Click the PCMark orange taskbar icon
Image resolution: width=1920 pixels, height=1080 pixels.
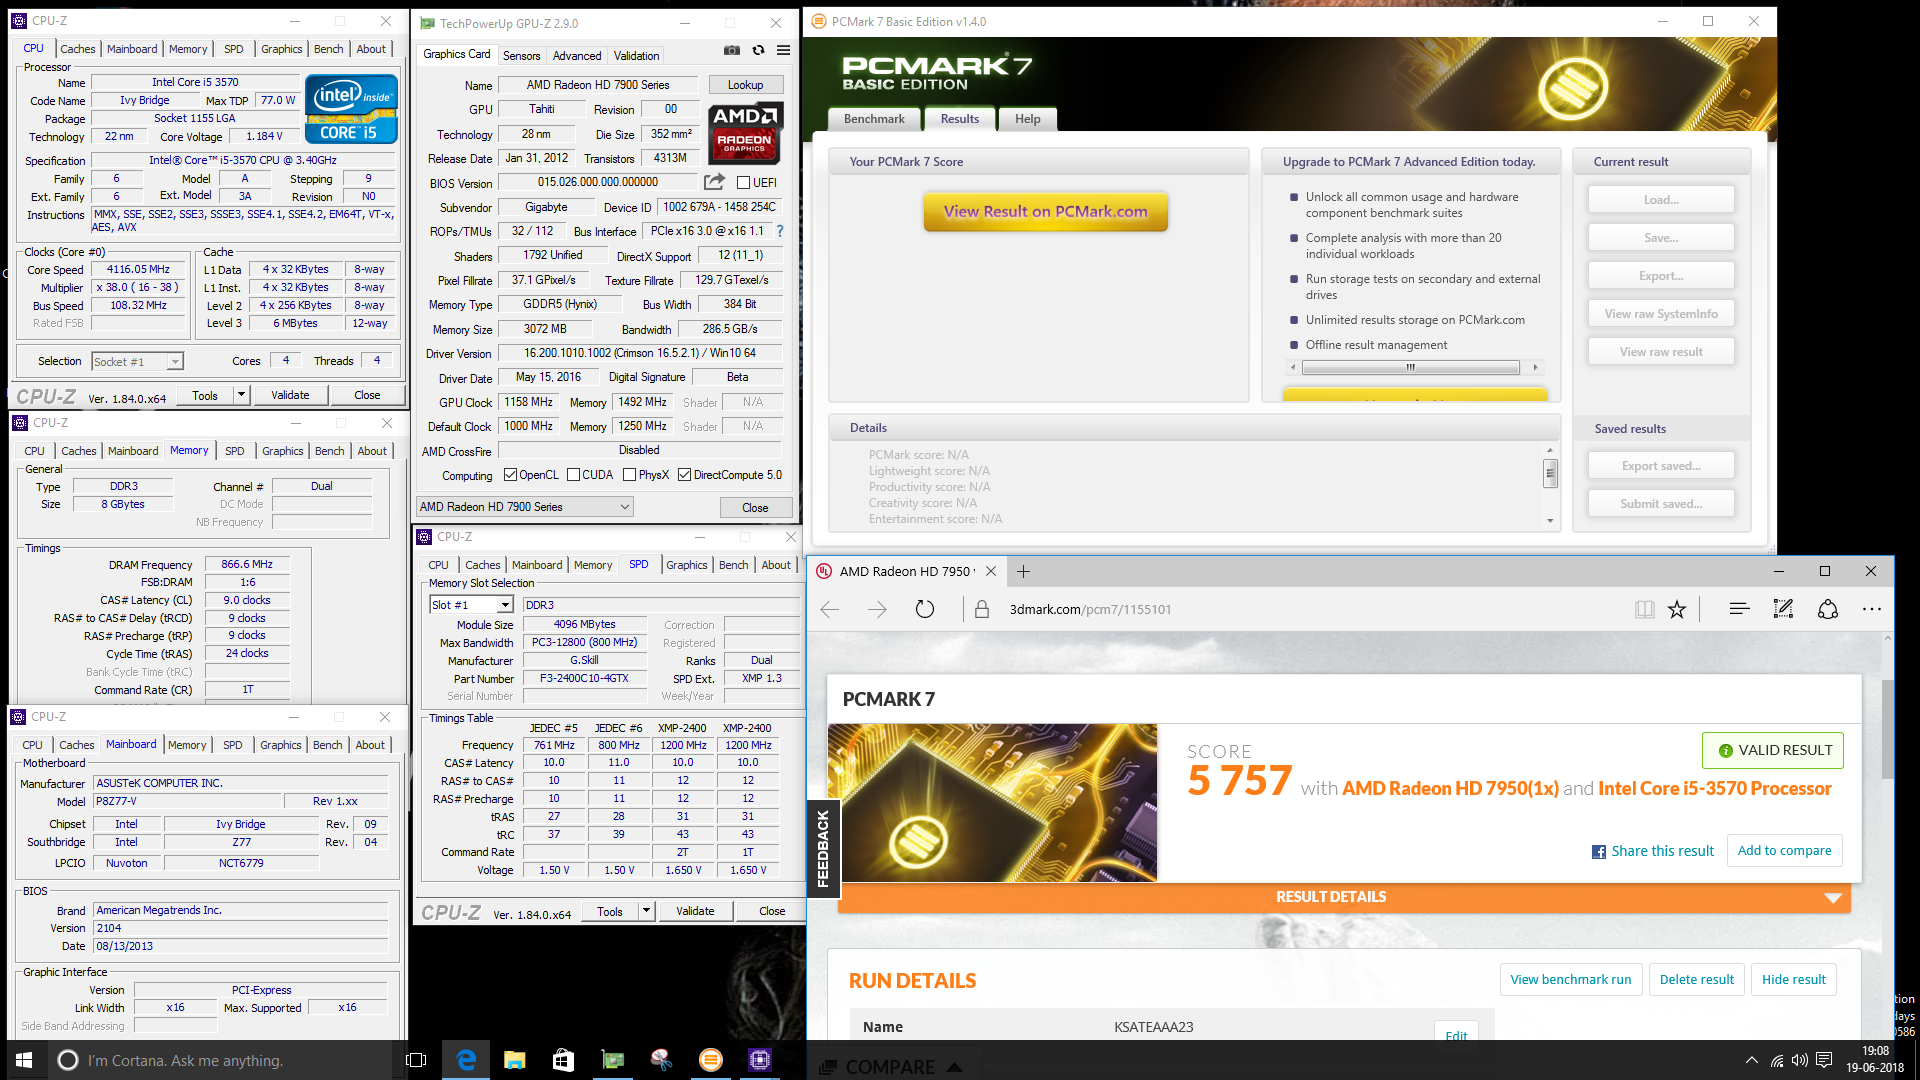tap(711, 1060)
